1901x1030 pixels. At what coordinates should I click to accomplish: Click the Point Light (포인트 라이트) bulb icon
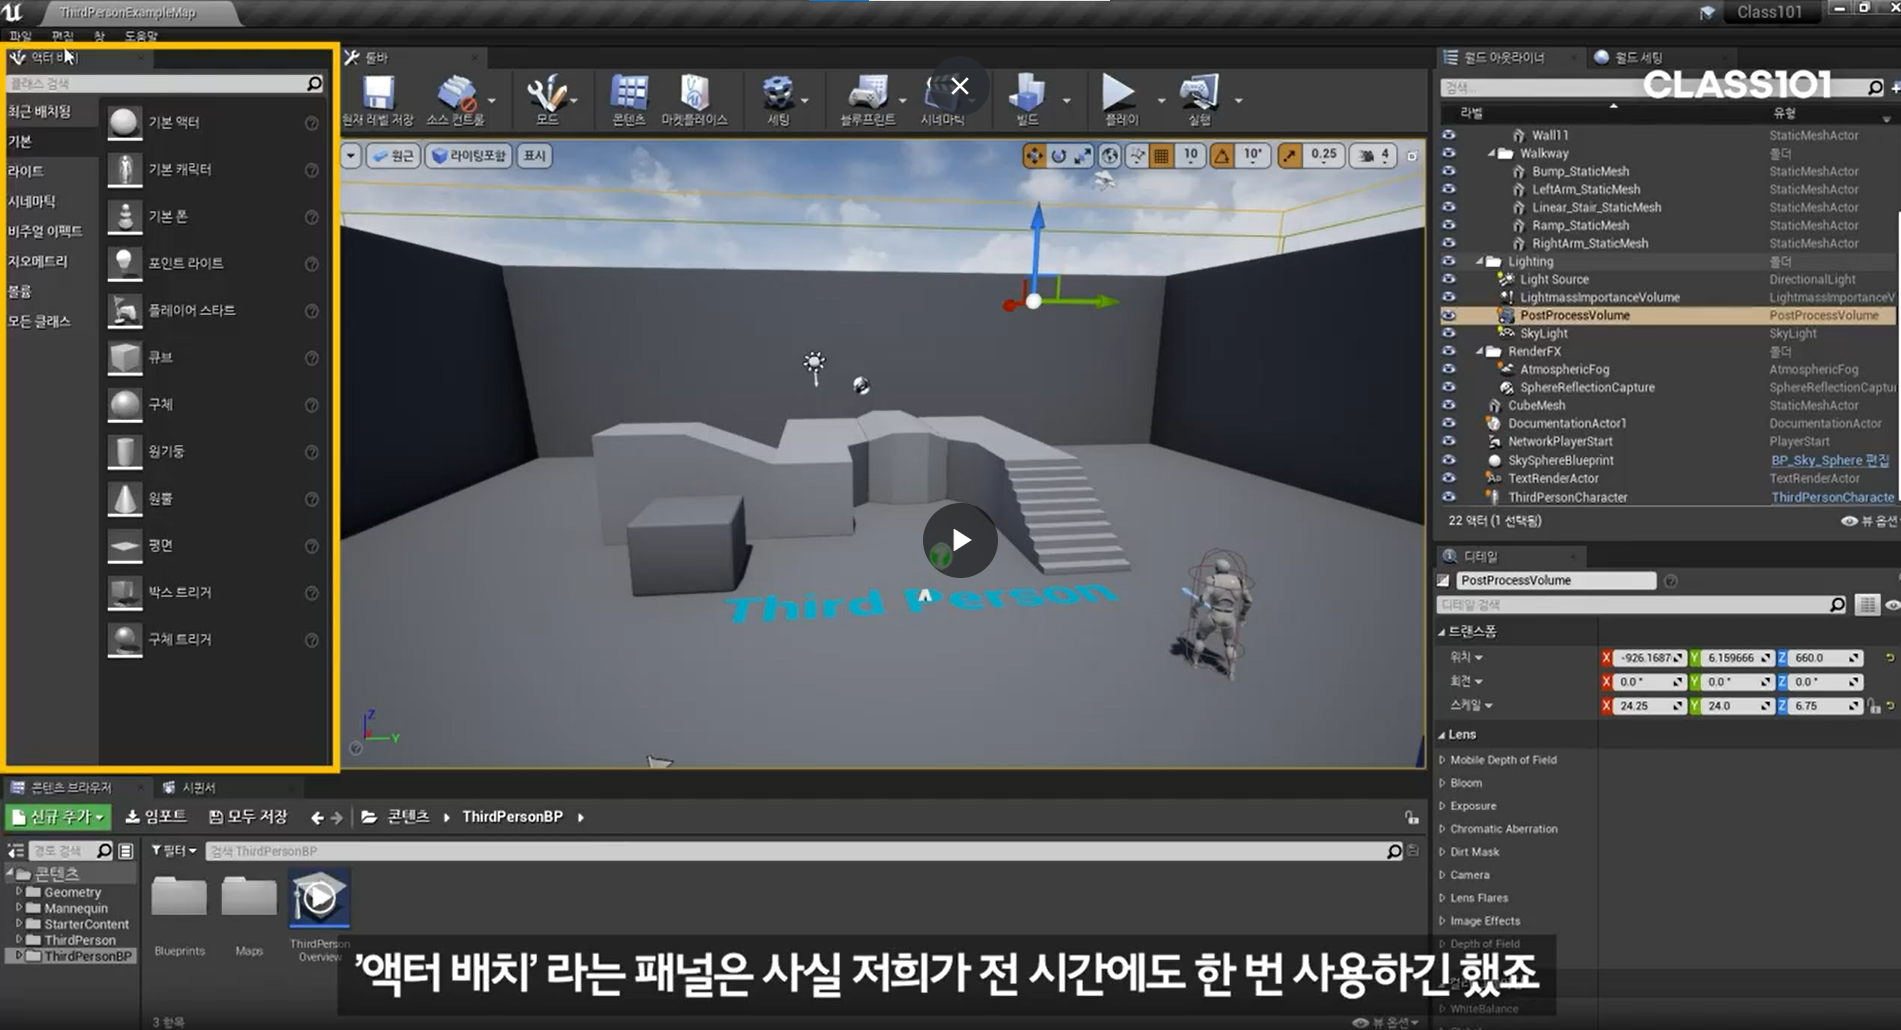point(124,263)
